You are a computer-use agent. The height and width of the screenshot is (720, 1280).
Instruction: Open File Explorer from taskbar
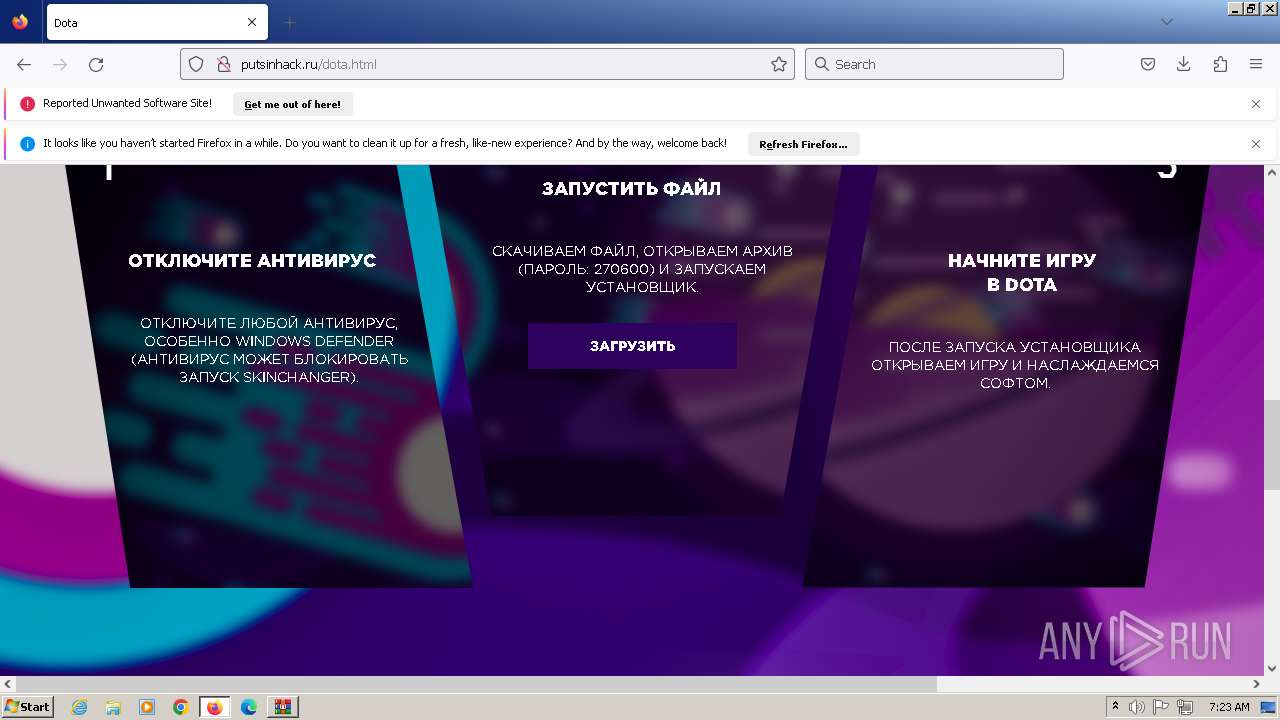coord(113,707)
